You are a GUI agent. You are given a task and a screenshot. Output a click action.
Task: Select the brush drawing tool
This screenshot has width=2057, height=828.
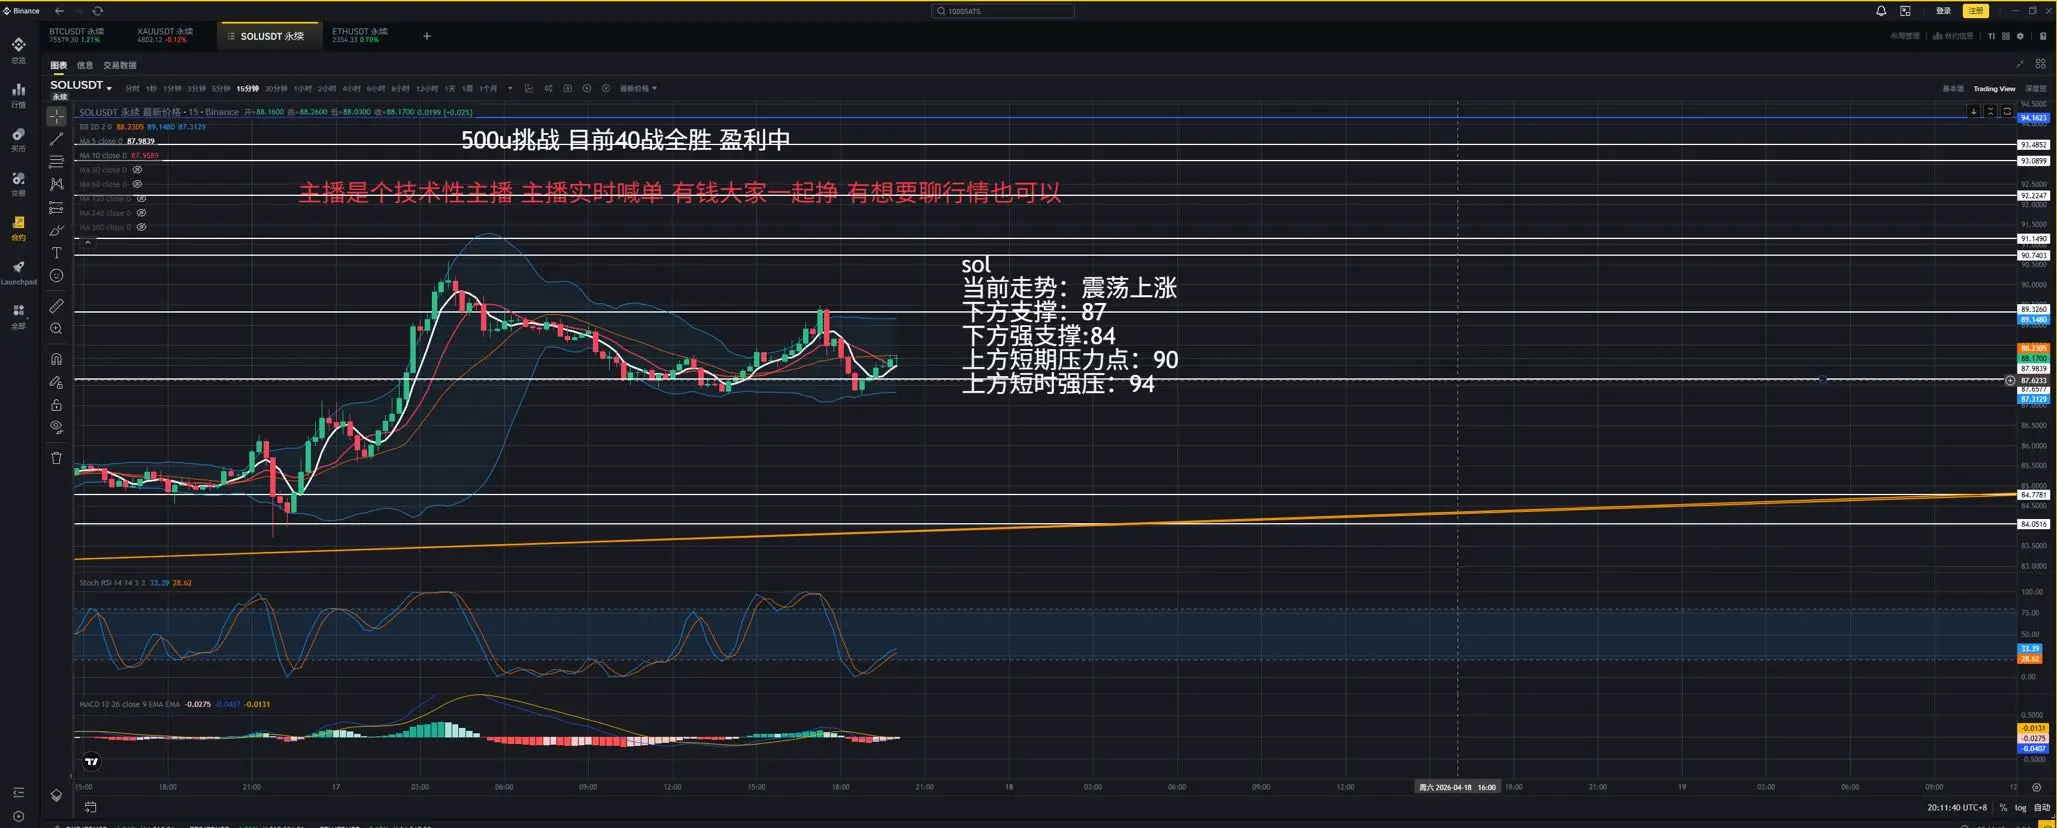pos(56,231)
